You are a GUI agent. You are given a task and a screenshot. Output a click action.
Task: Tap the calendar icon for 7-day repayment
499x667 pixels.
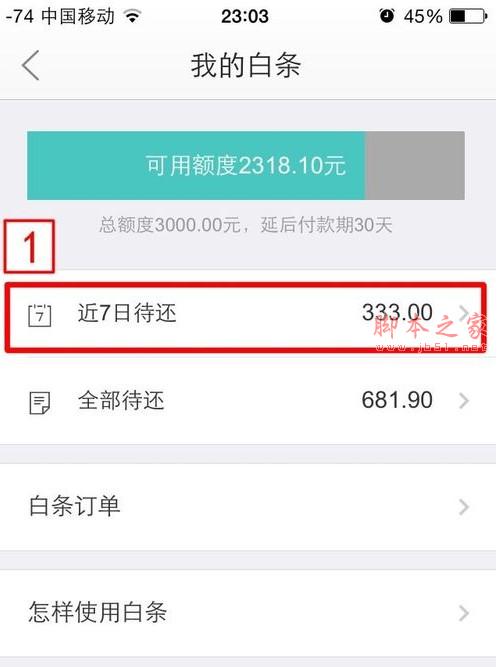tap(40, 315)
